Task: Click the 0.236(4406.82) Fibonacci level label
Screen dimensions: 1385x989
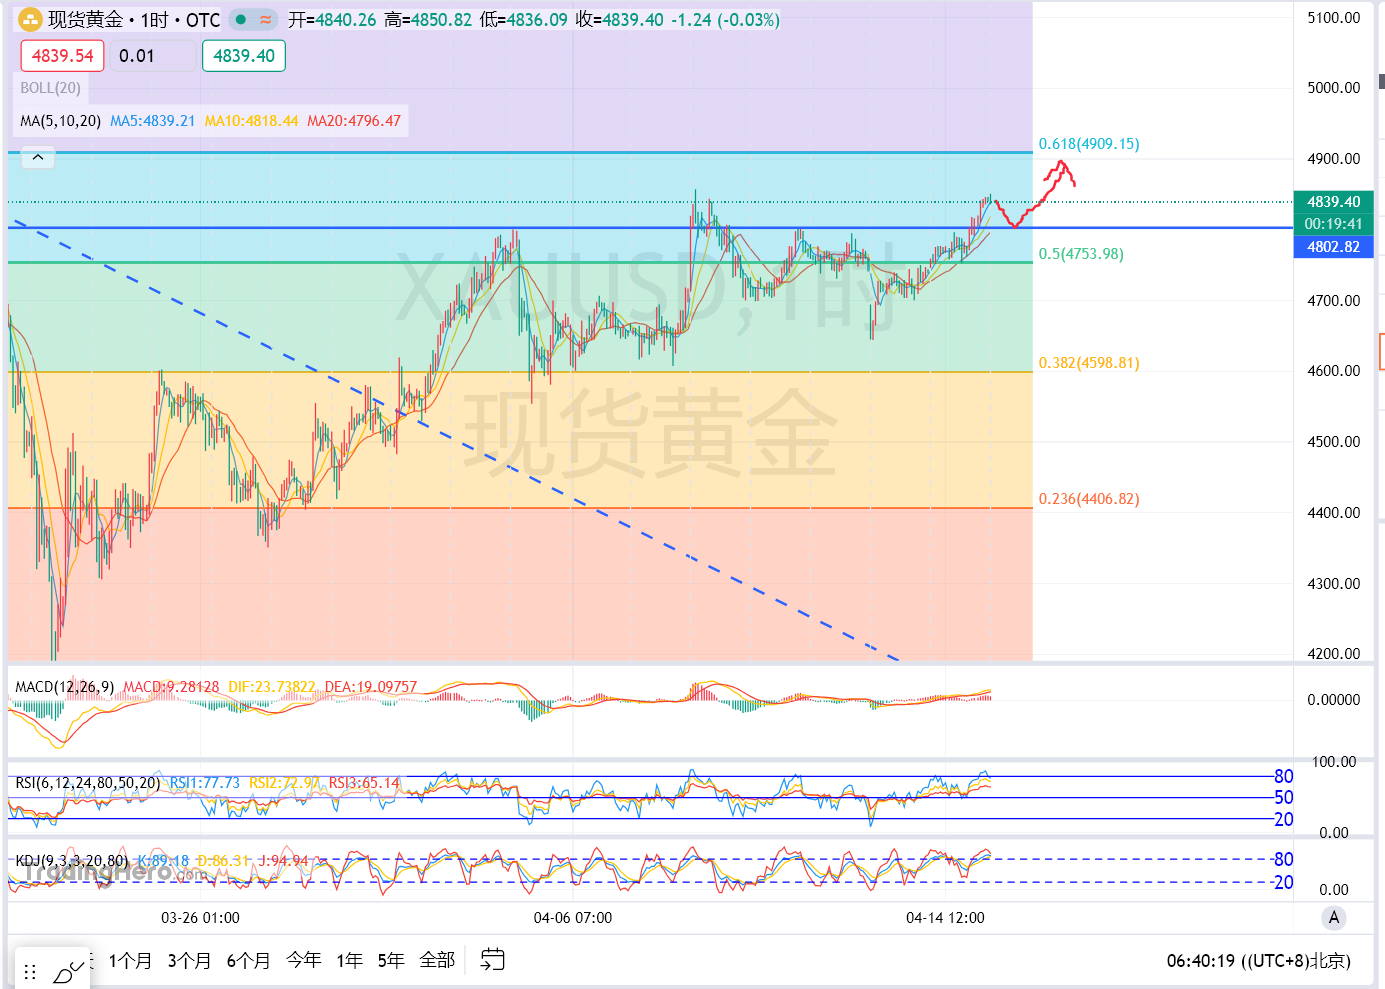Action: (x=1089, y=499)
